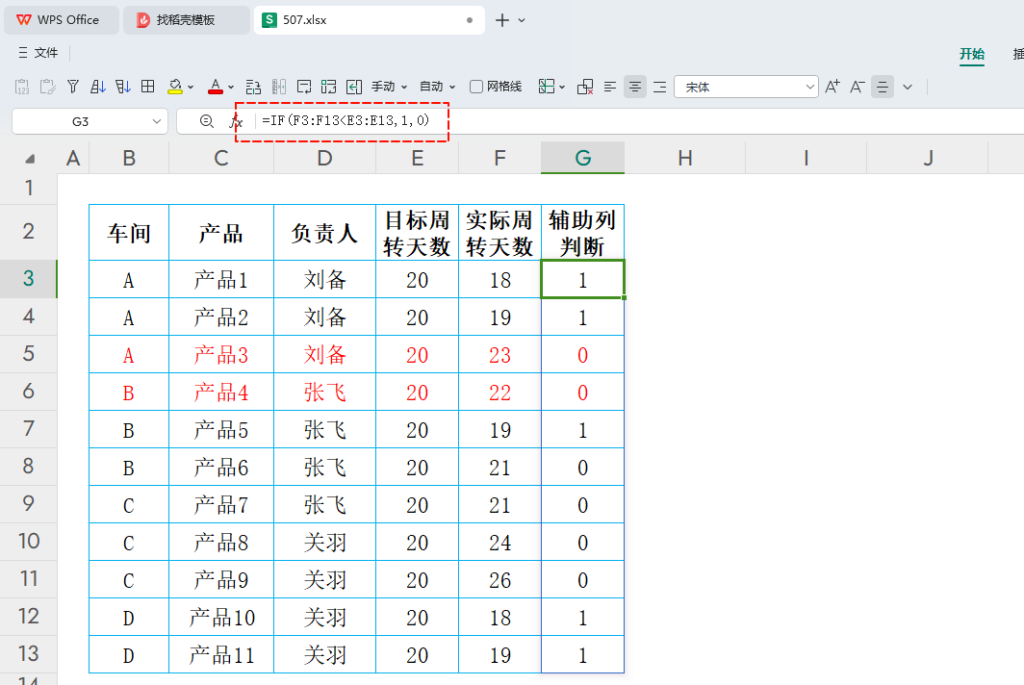Click the 产品11 cell
The height and width of the screenshot is (685, 1024).
point(221,655)
